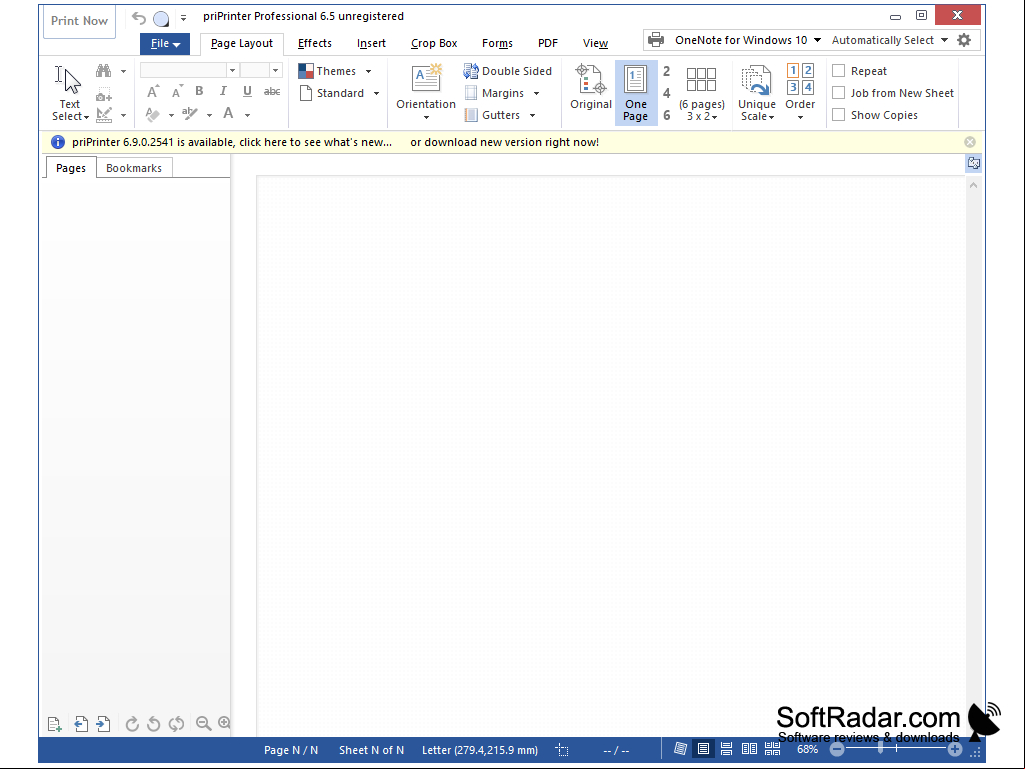
Task: Click the thumbnails zoom out magnifier
Action: coord(203,723)
